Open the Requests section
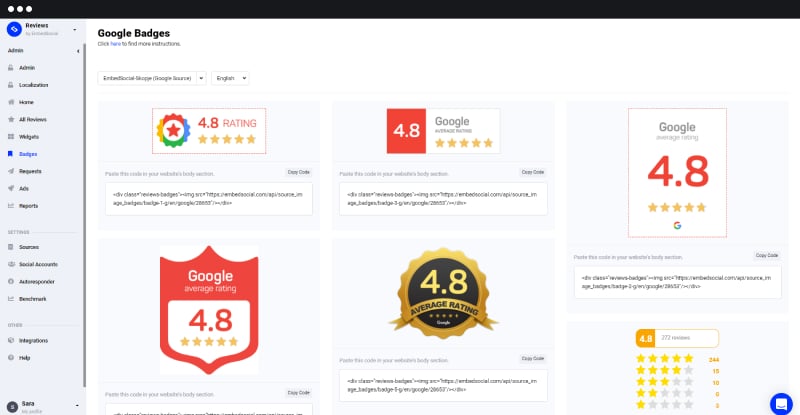Viewport: 800px width, 415px height. point(30,172)
